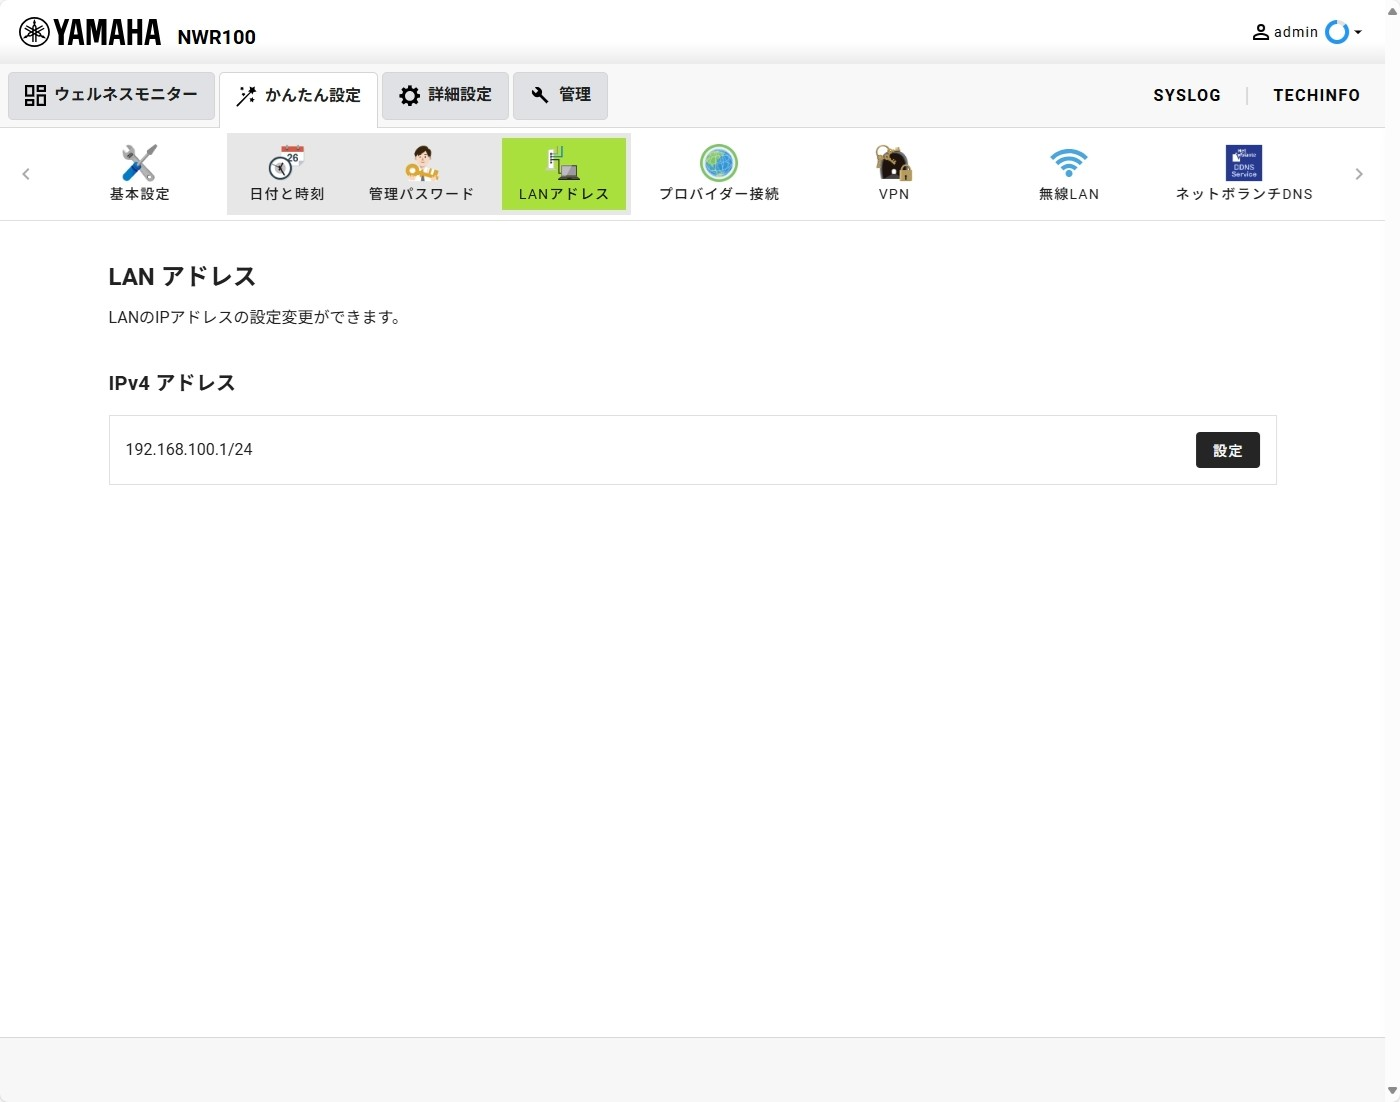Open the 基本設定 settings icon
The width and height of the screenshot is (1400, 1102).
click(138, 172)
